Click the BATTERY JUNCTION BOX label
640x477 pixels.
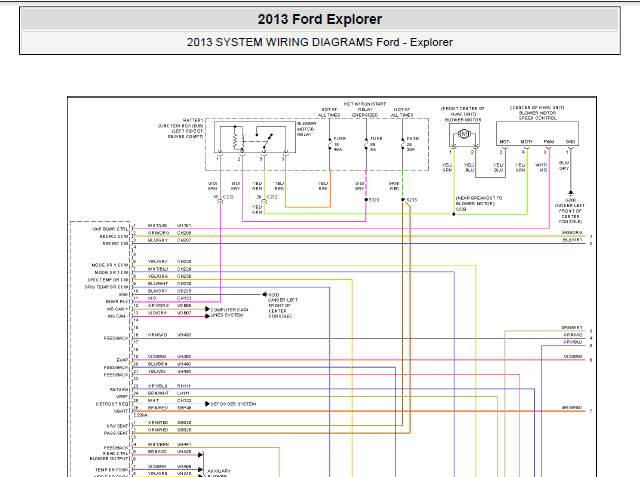180,128
